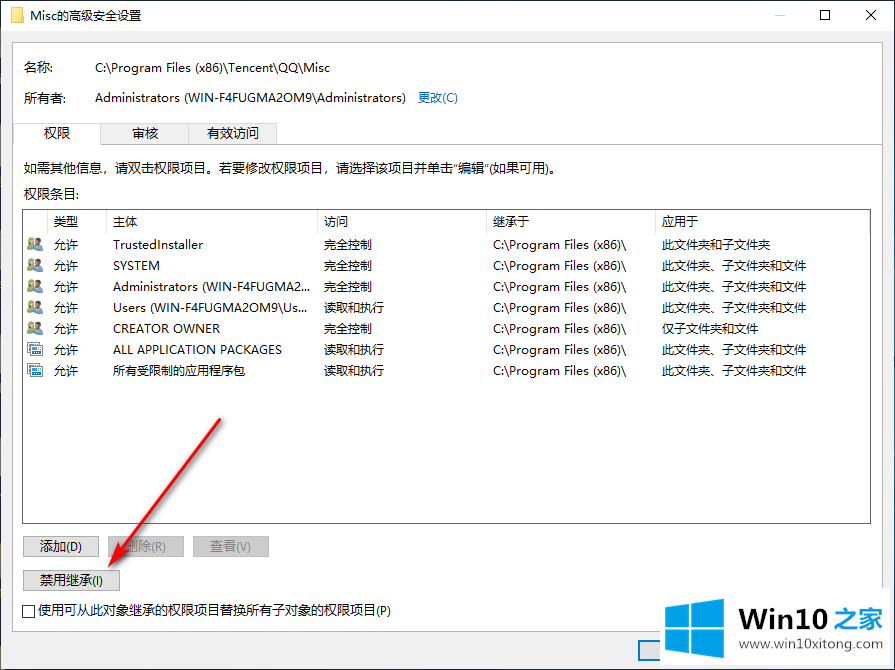Click the 更改(C) owner link

click(x=438, y=98)
